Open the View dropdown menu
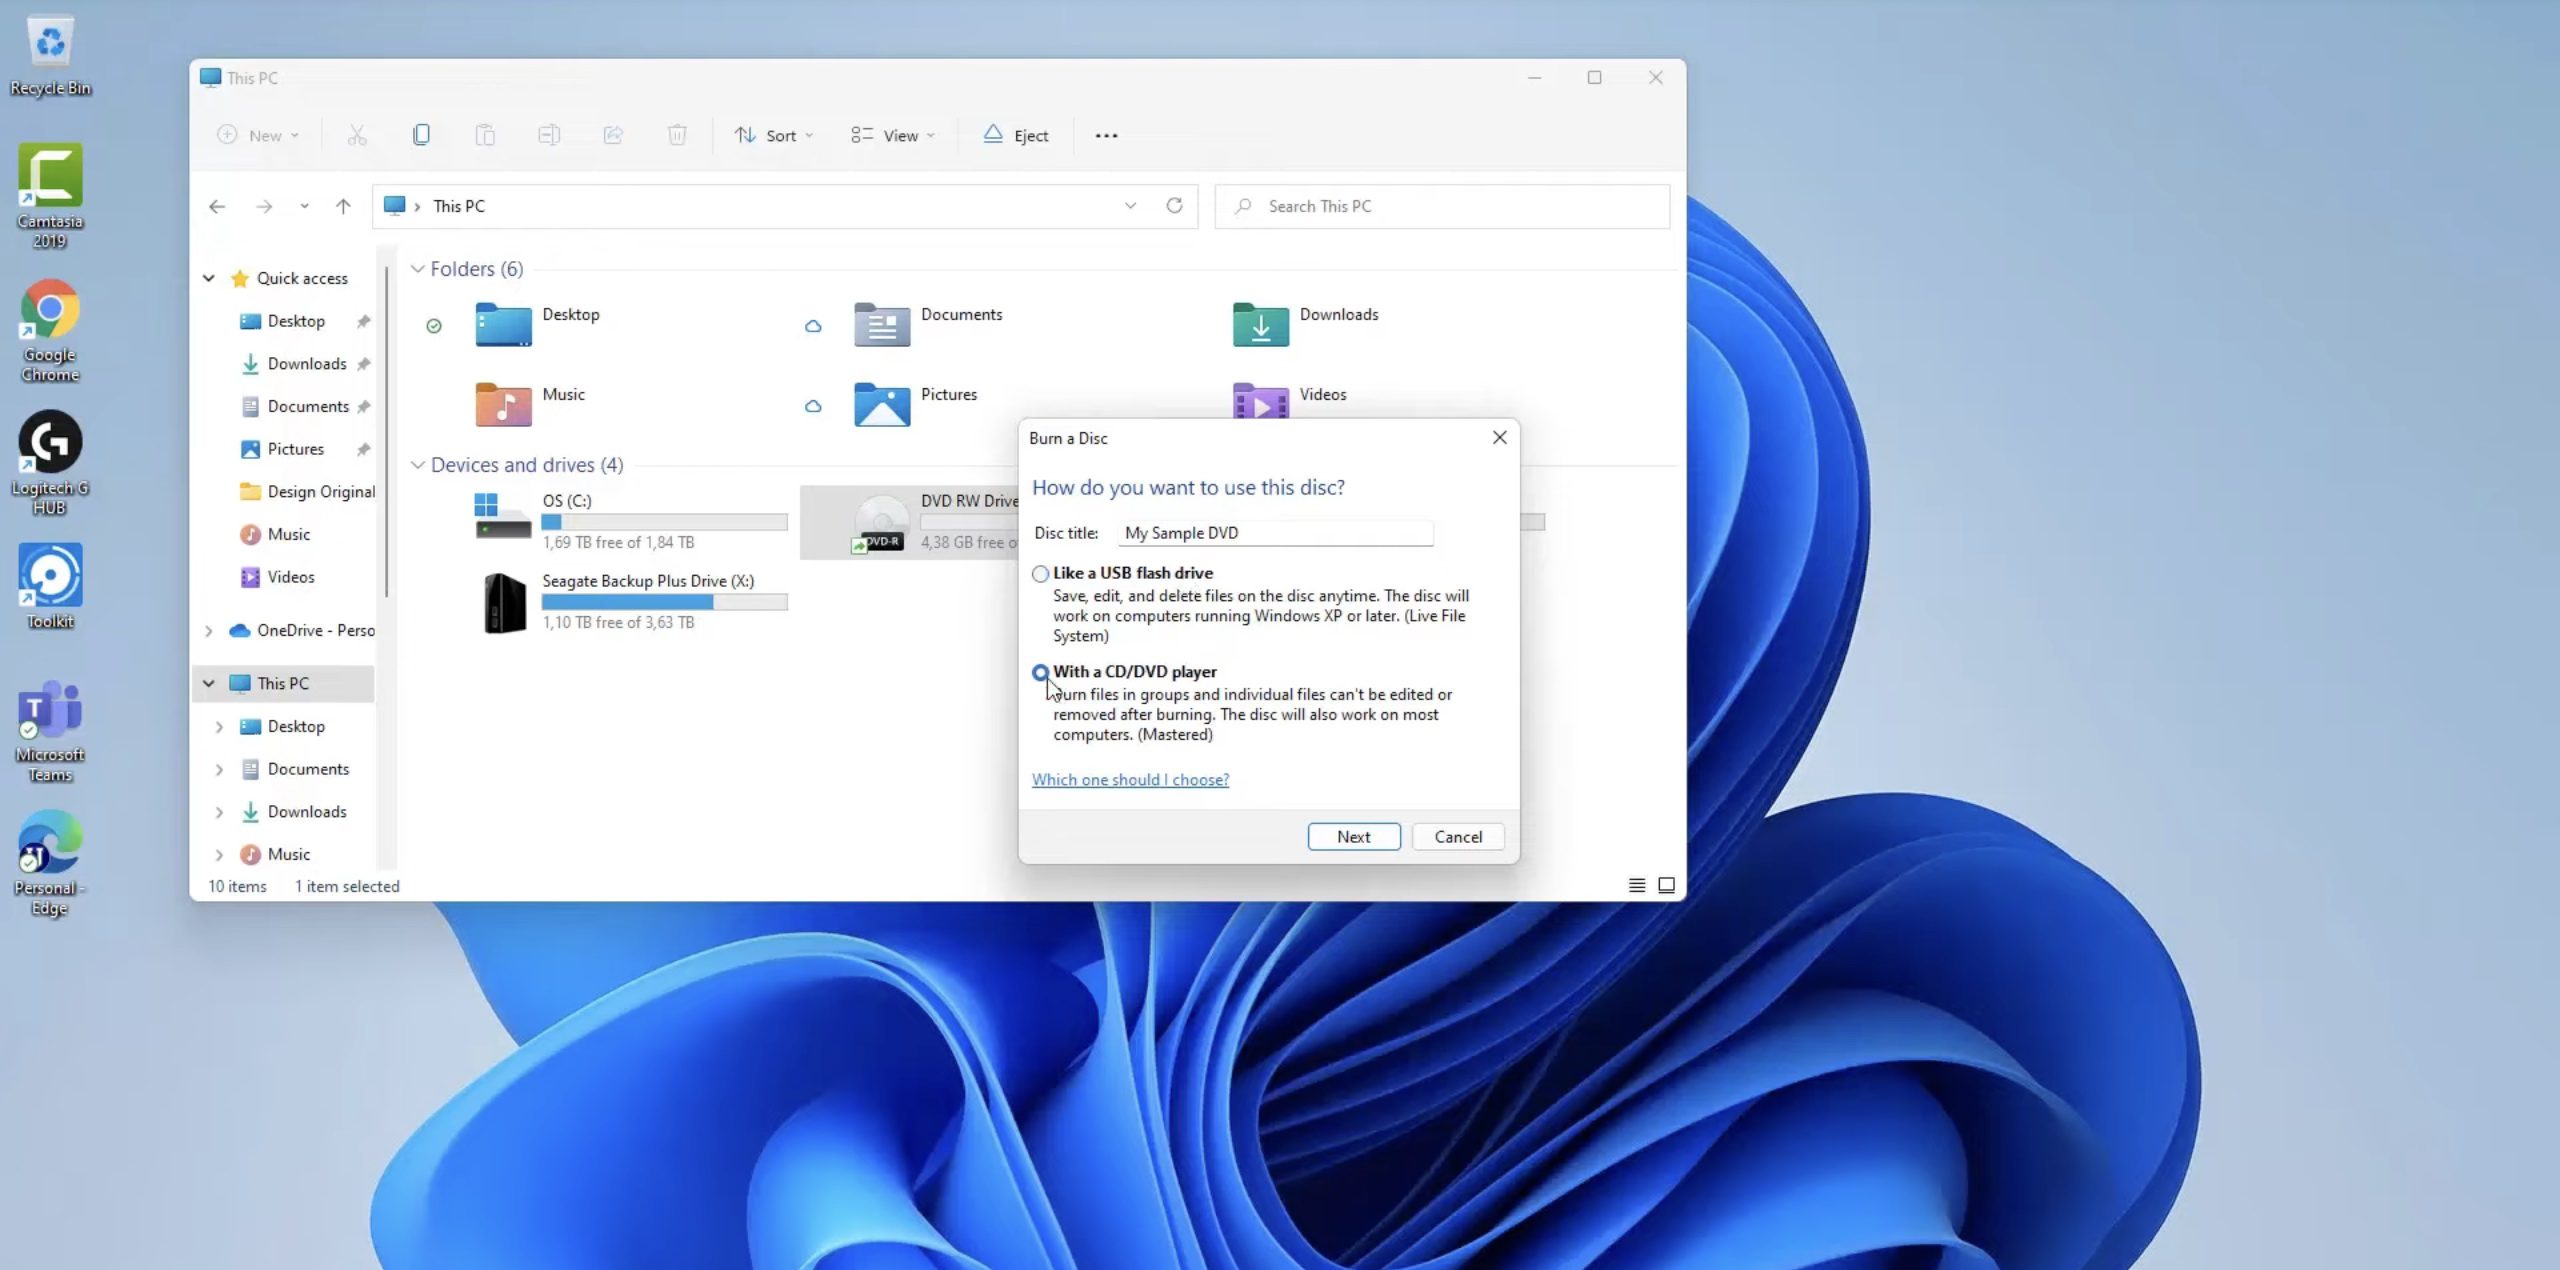 coord(892,135)
